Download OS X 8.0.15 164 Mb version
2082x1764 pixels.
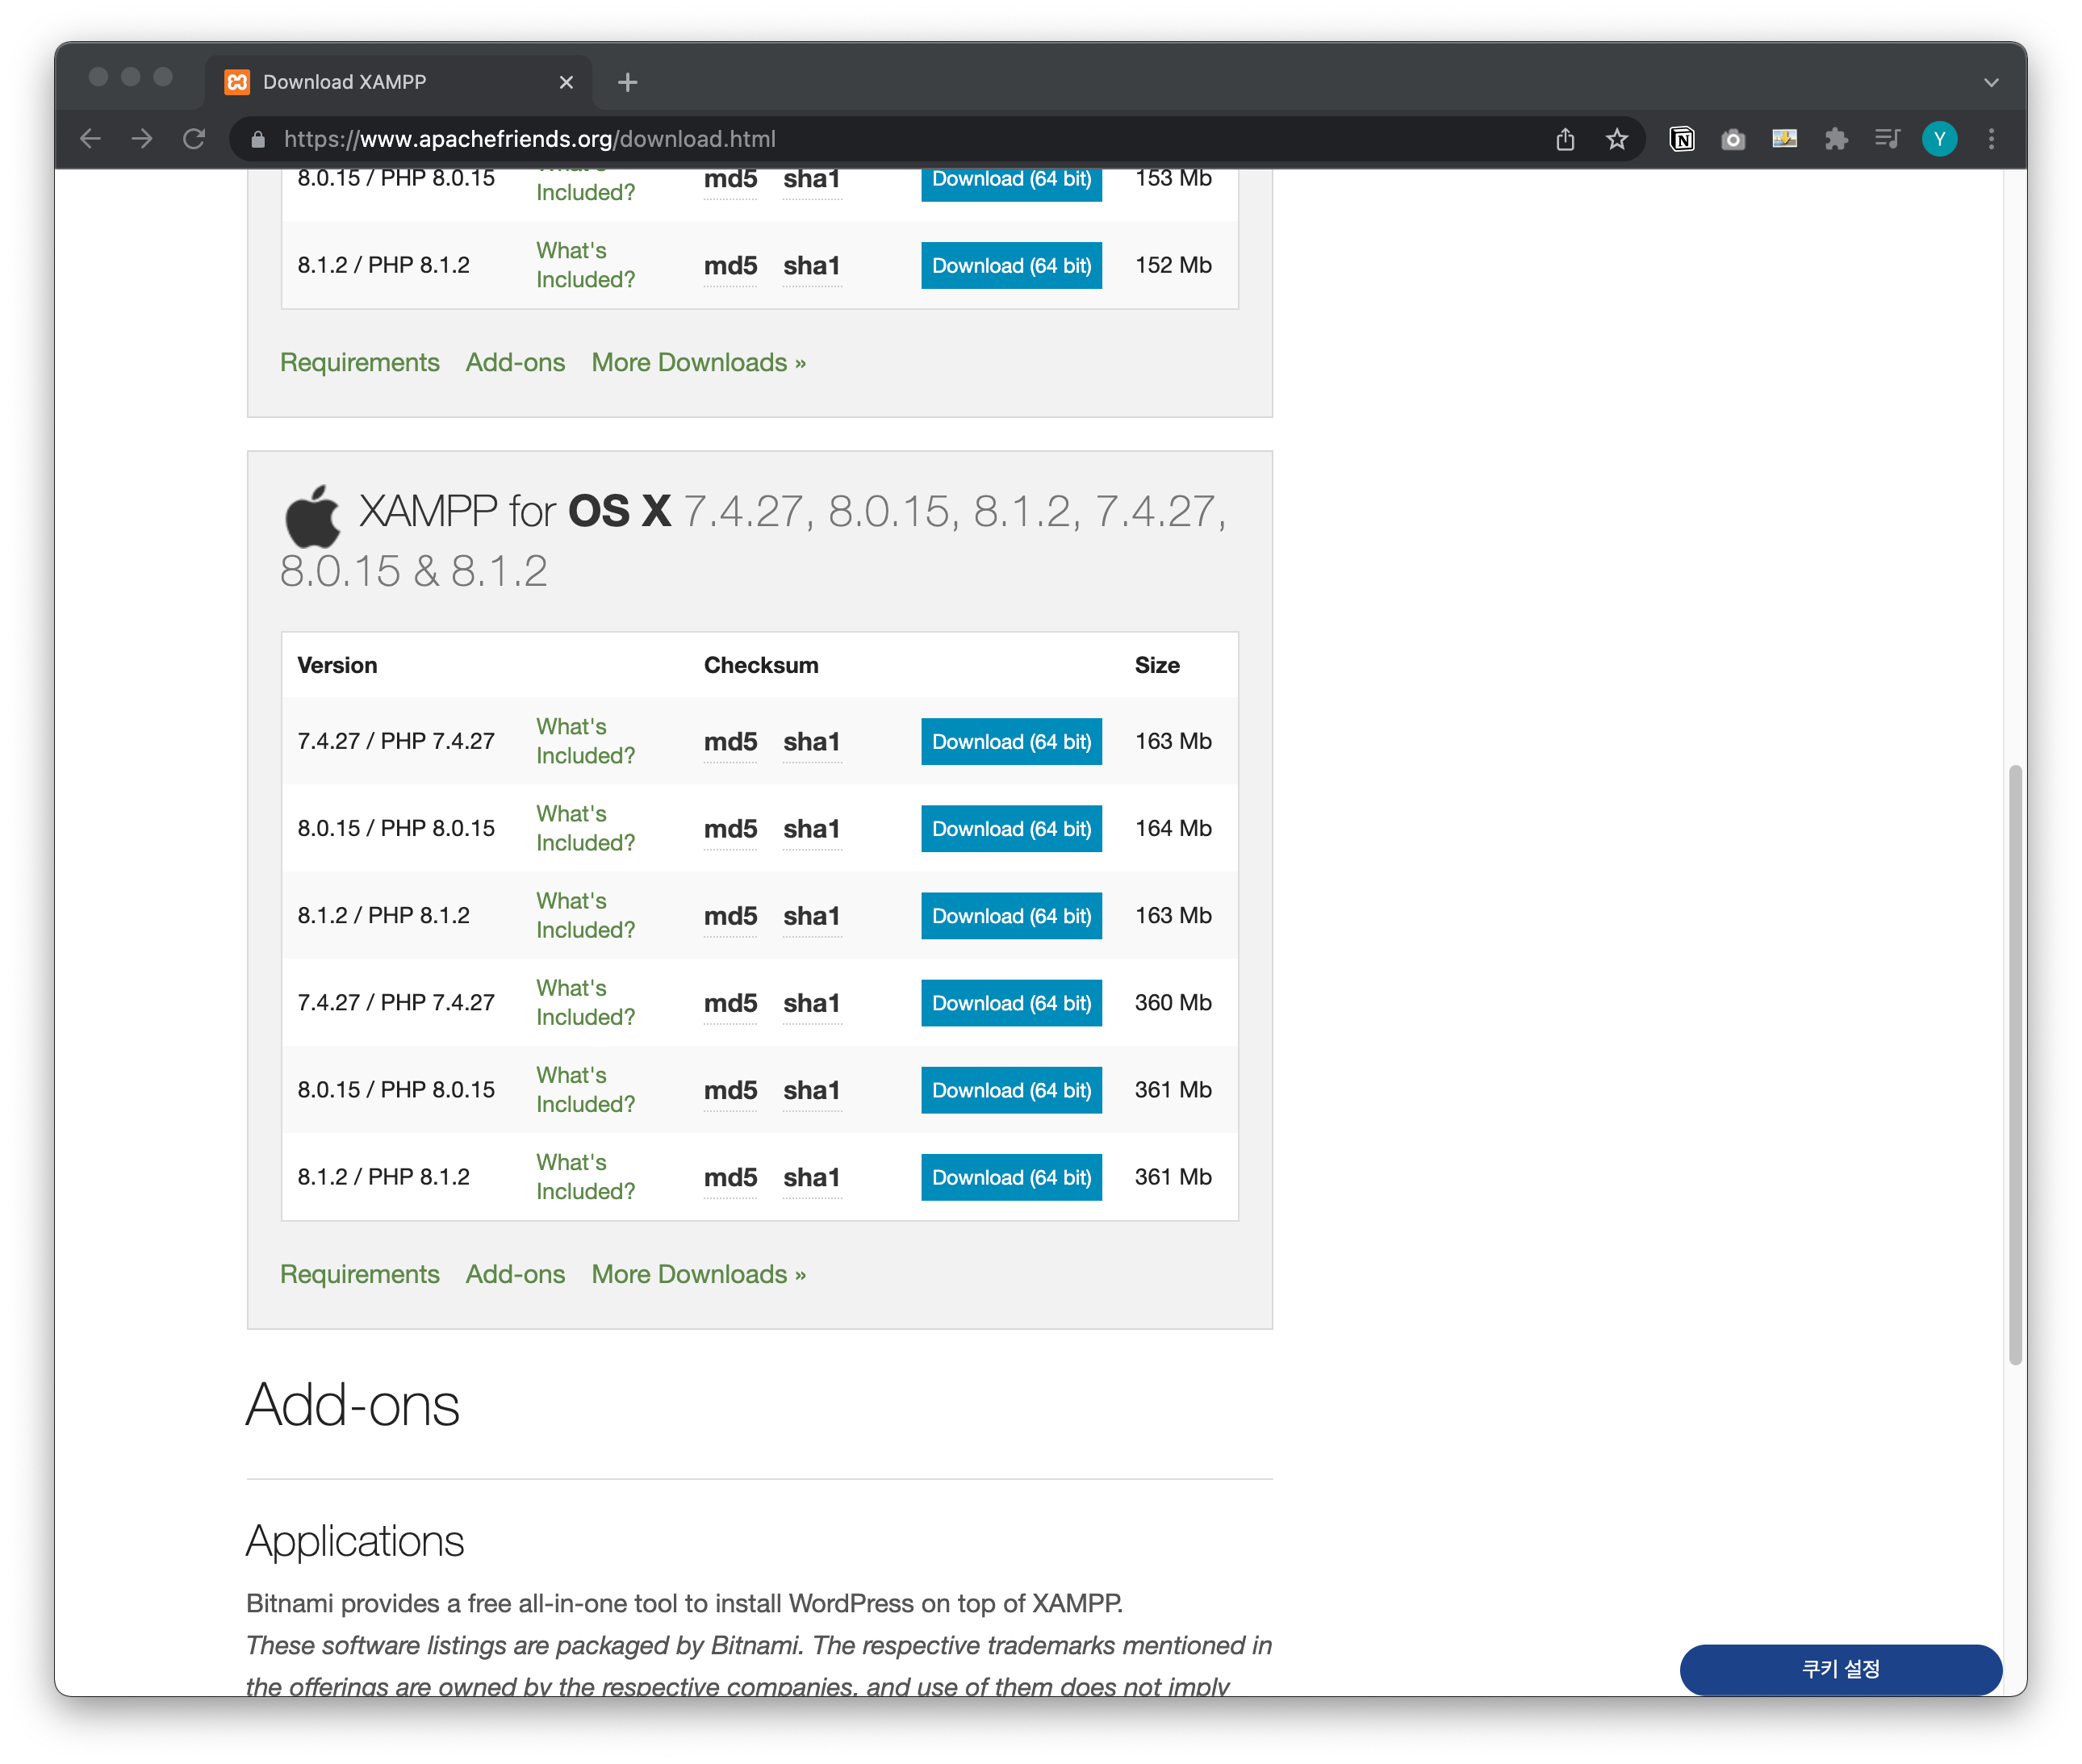coord(1011,829)
